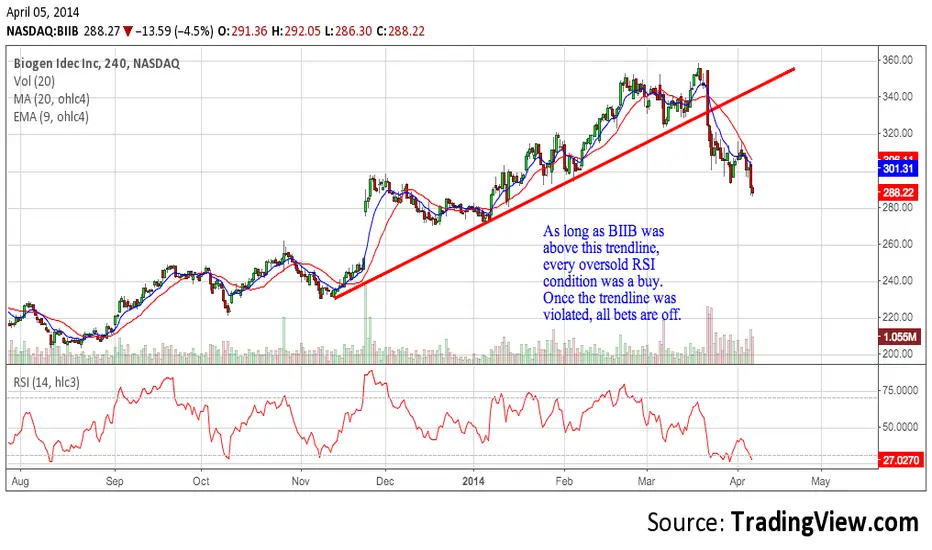This screenshot has width=932, height=550.
Task: Click the Biogen Idec Inc, 240, NASDAQ title
Action: (96, 64)
